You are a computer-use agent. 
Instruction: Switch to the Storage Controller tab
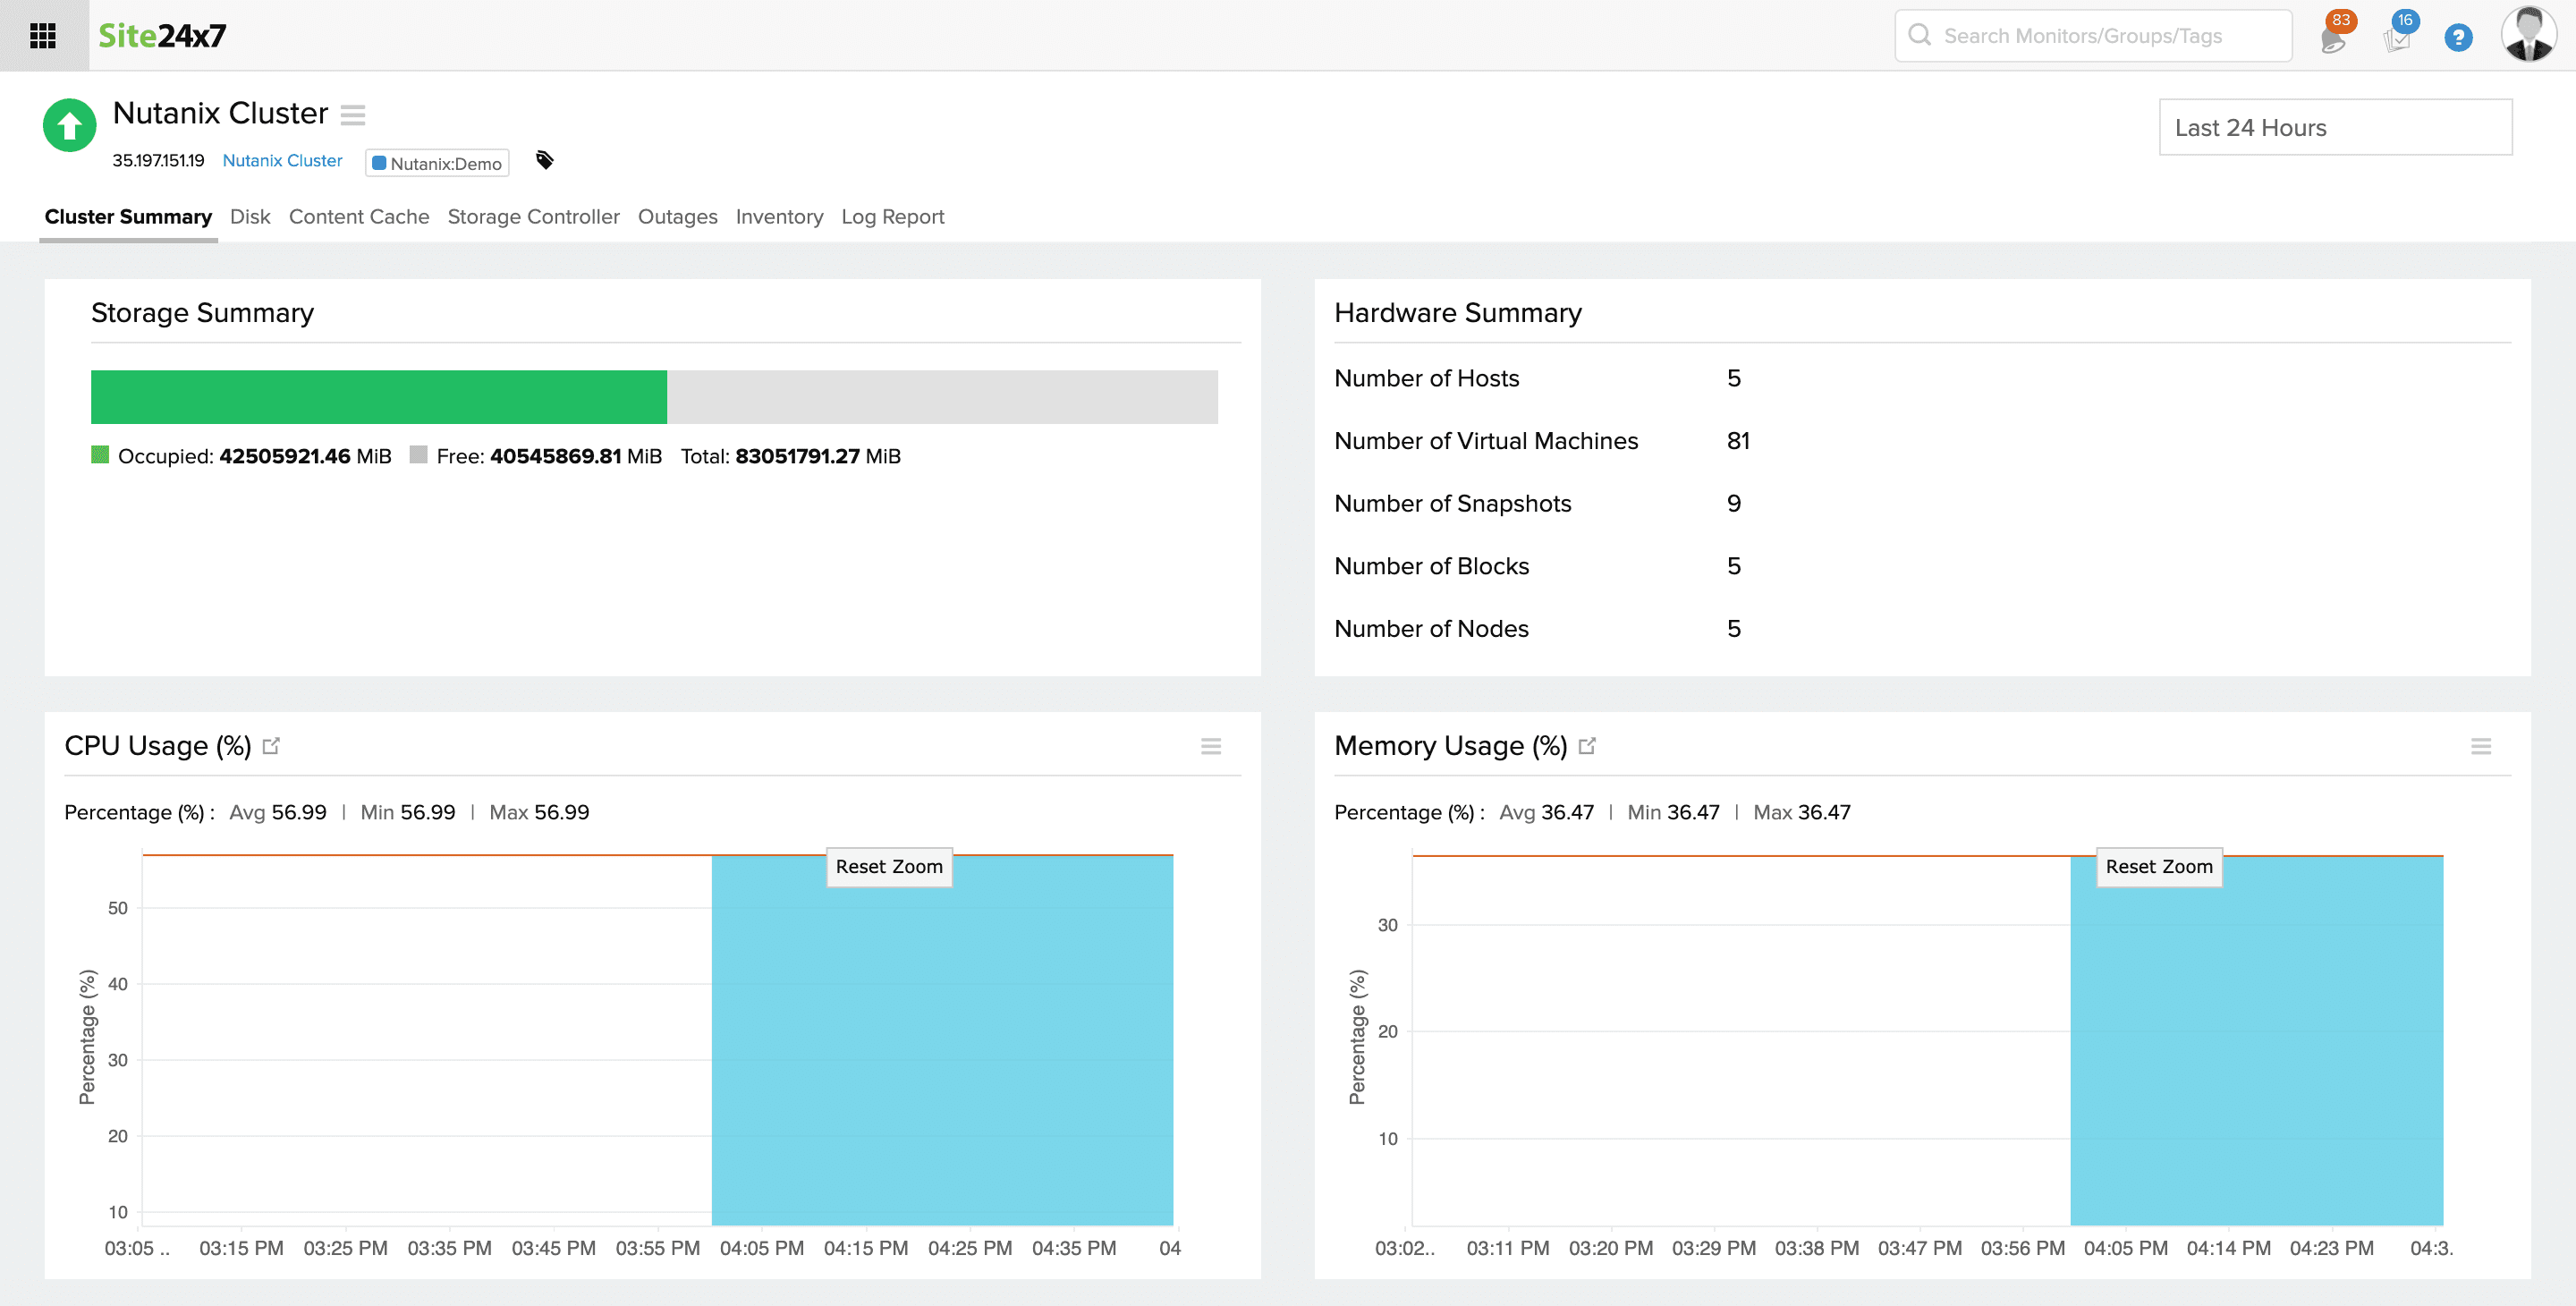(534, 217)
